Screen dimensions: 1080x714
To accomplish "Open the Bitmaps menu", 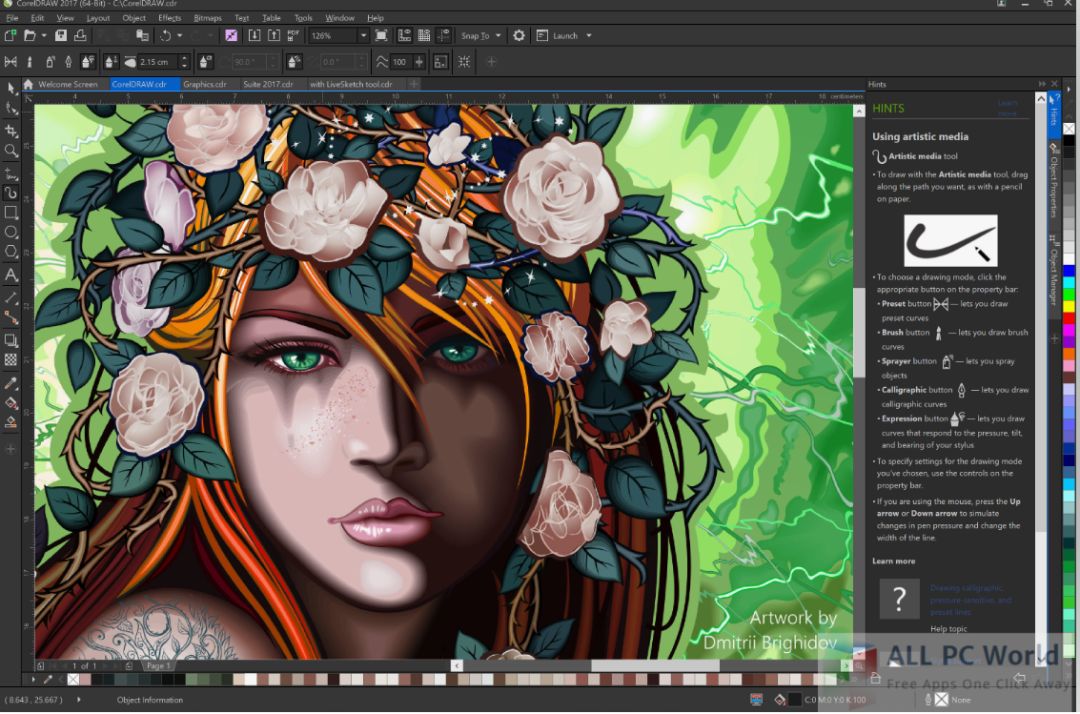I will (207, 18).
